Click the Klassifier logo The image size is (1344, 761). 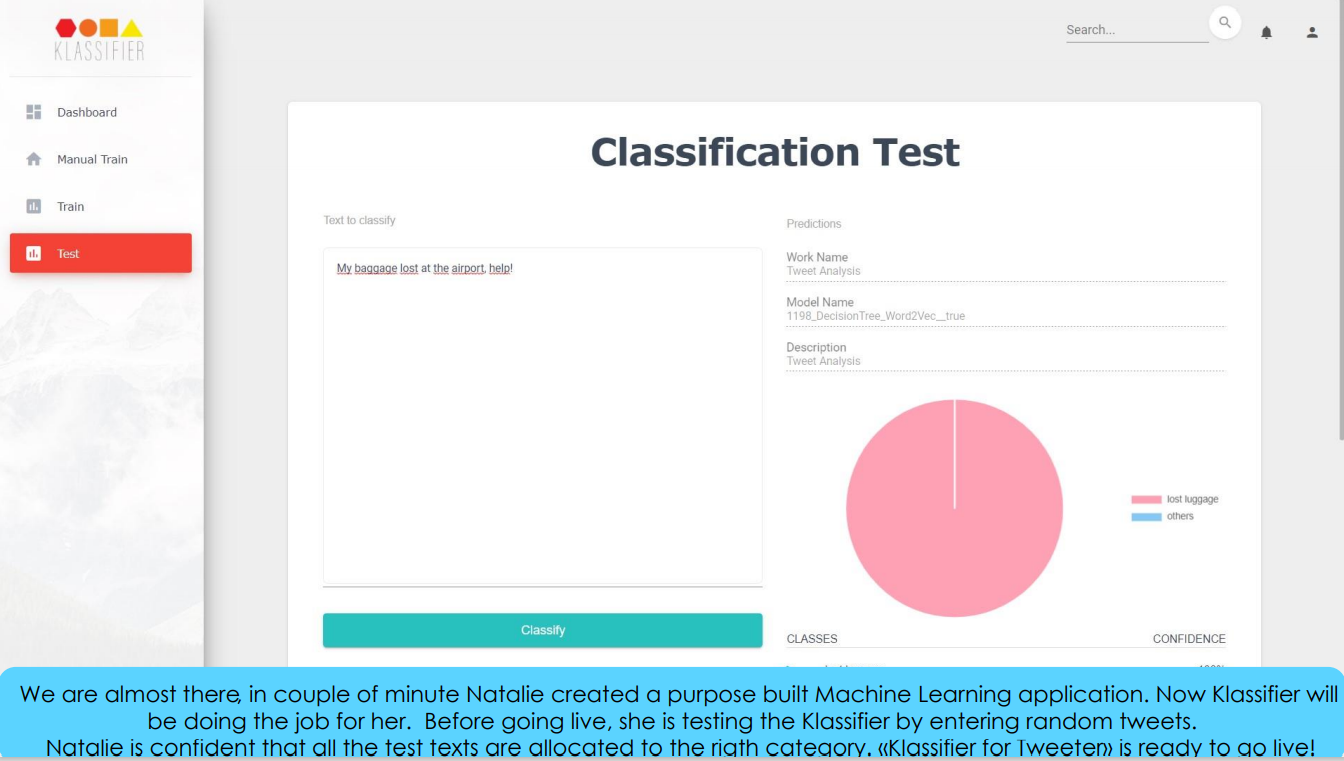(100, 39)
